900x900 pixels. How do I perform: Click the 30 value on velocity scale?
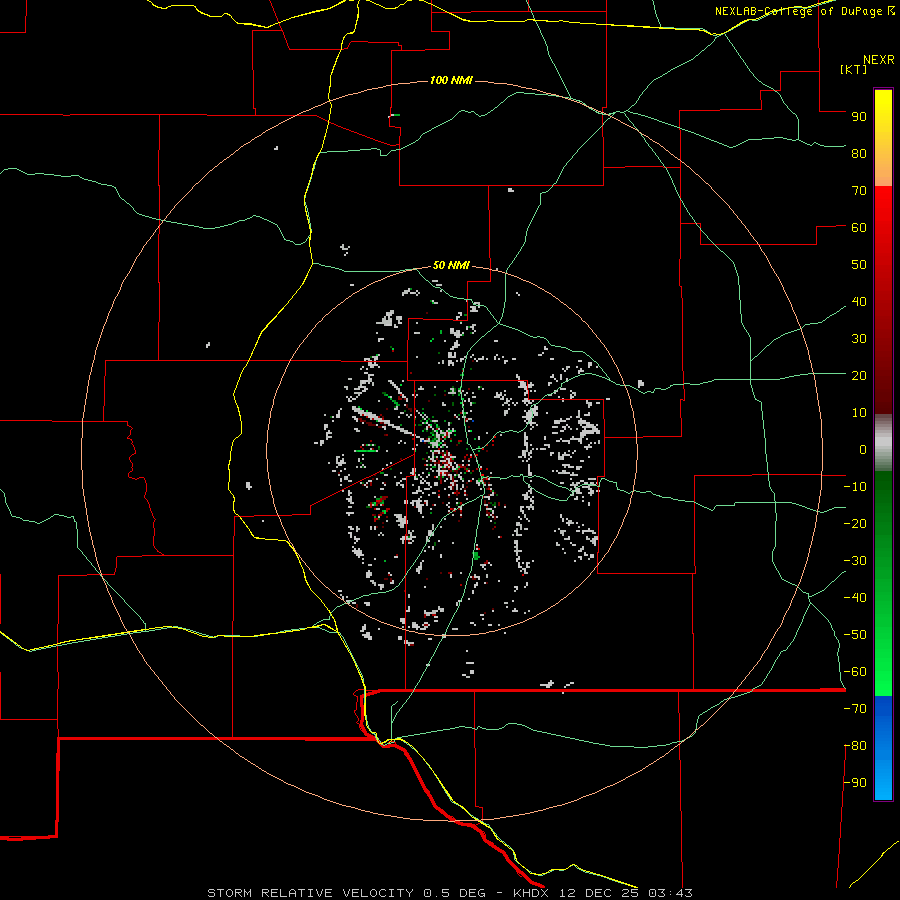[859, 339]
